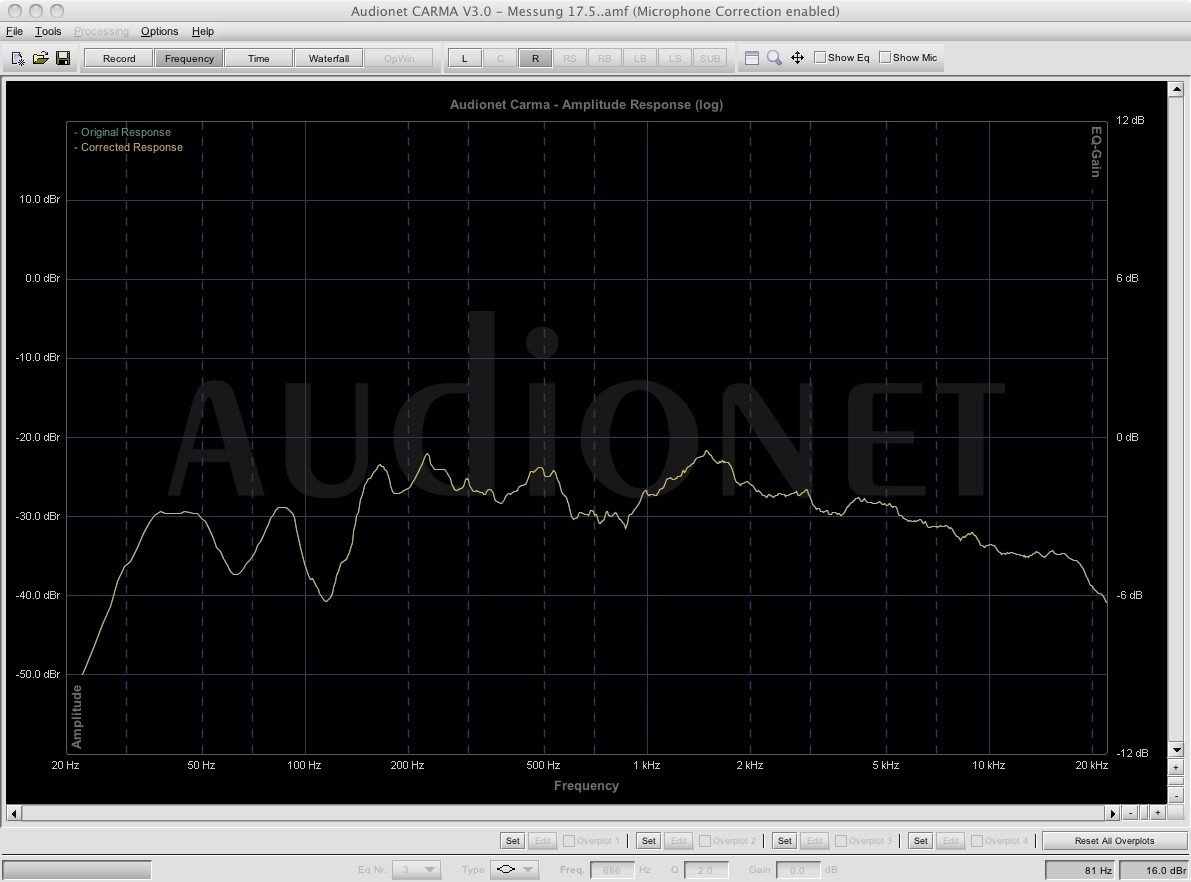Toggle the Overplot 3 checkbox
The height and width of the screenshot is (882, 1191).
840,841
